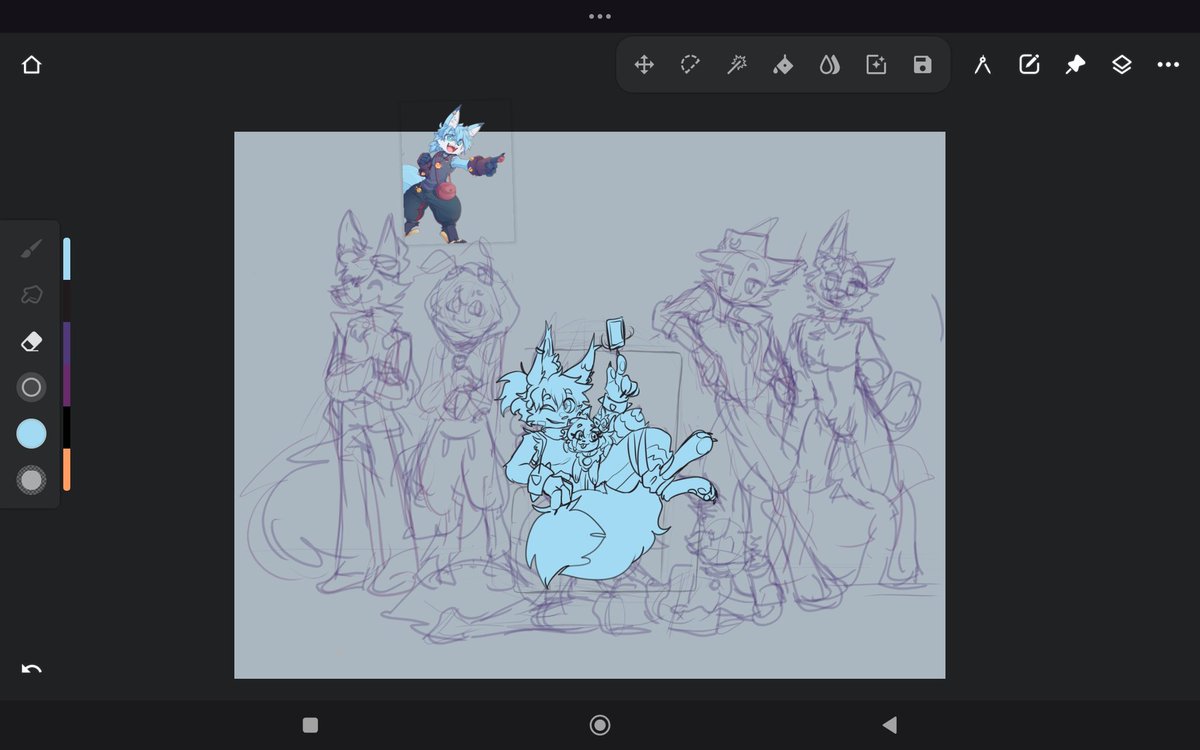Open the overflow options menu

[1167, 64]
